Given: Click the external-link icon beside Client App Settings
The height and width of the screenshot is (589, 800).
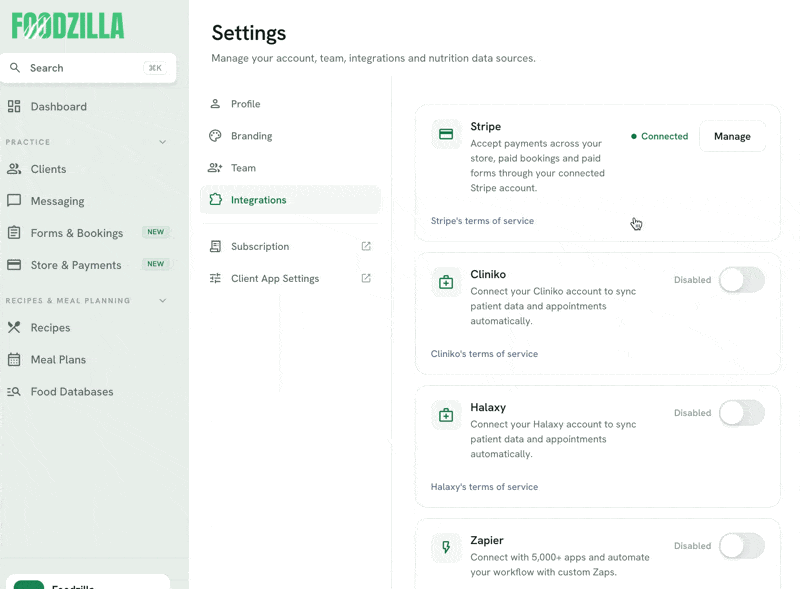Looking at the screenshot, I should (x=366, y=278).
